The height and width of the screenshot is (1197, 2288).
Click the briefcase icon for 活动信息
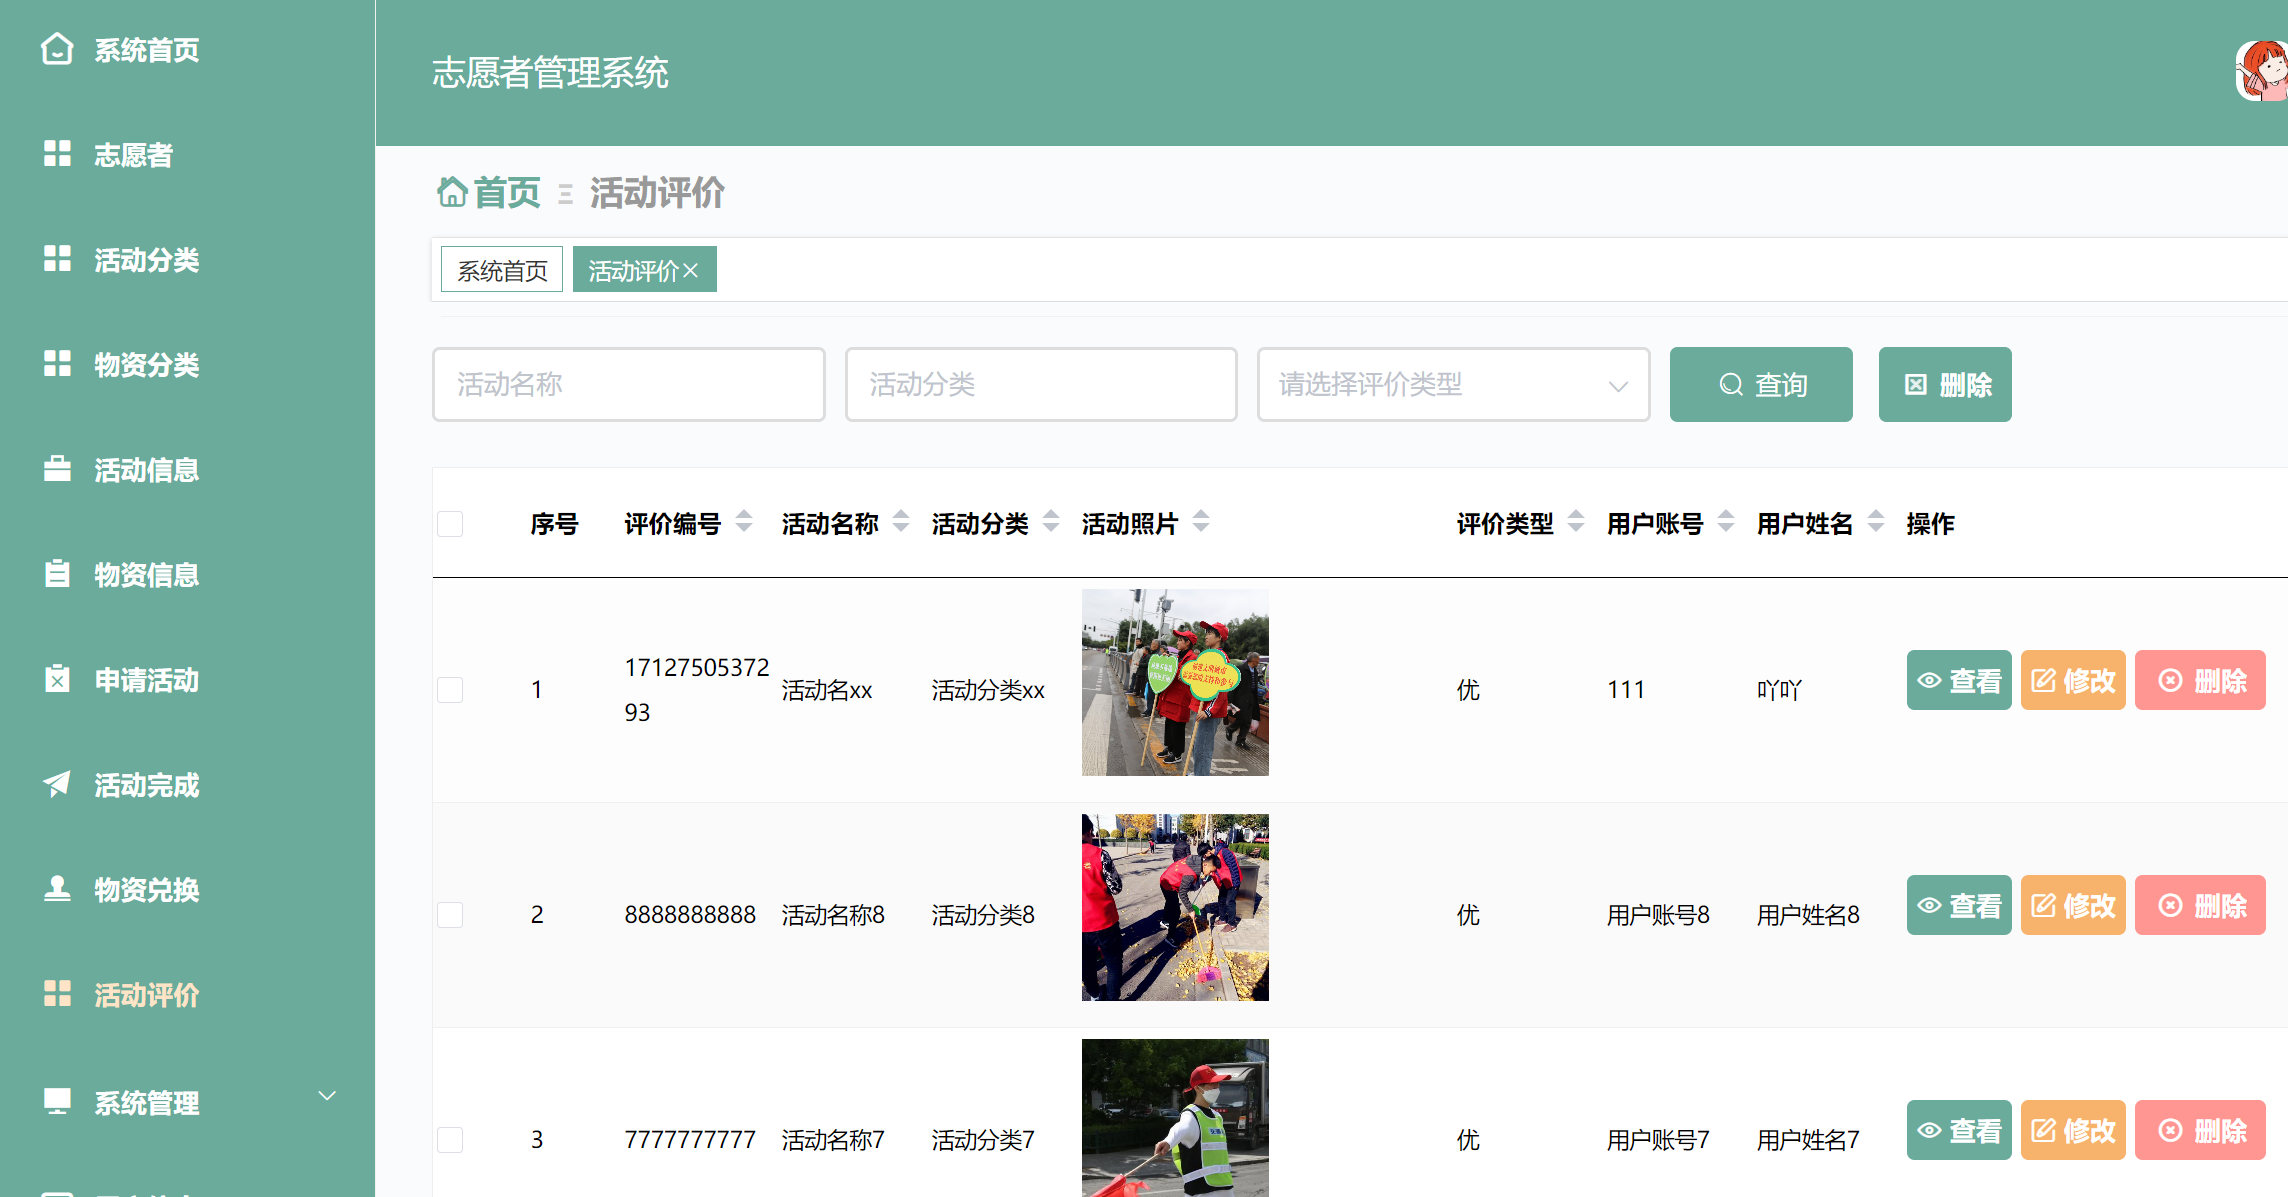pos(57,469)
